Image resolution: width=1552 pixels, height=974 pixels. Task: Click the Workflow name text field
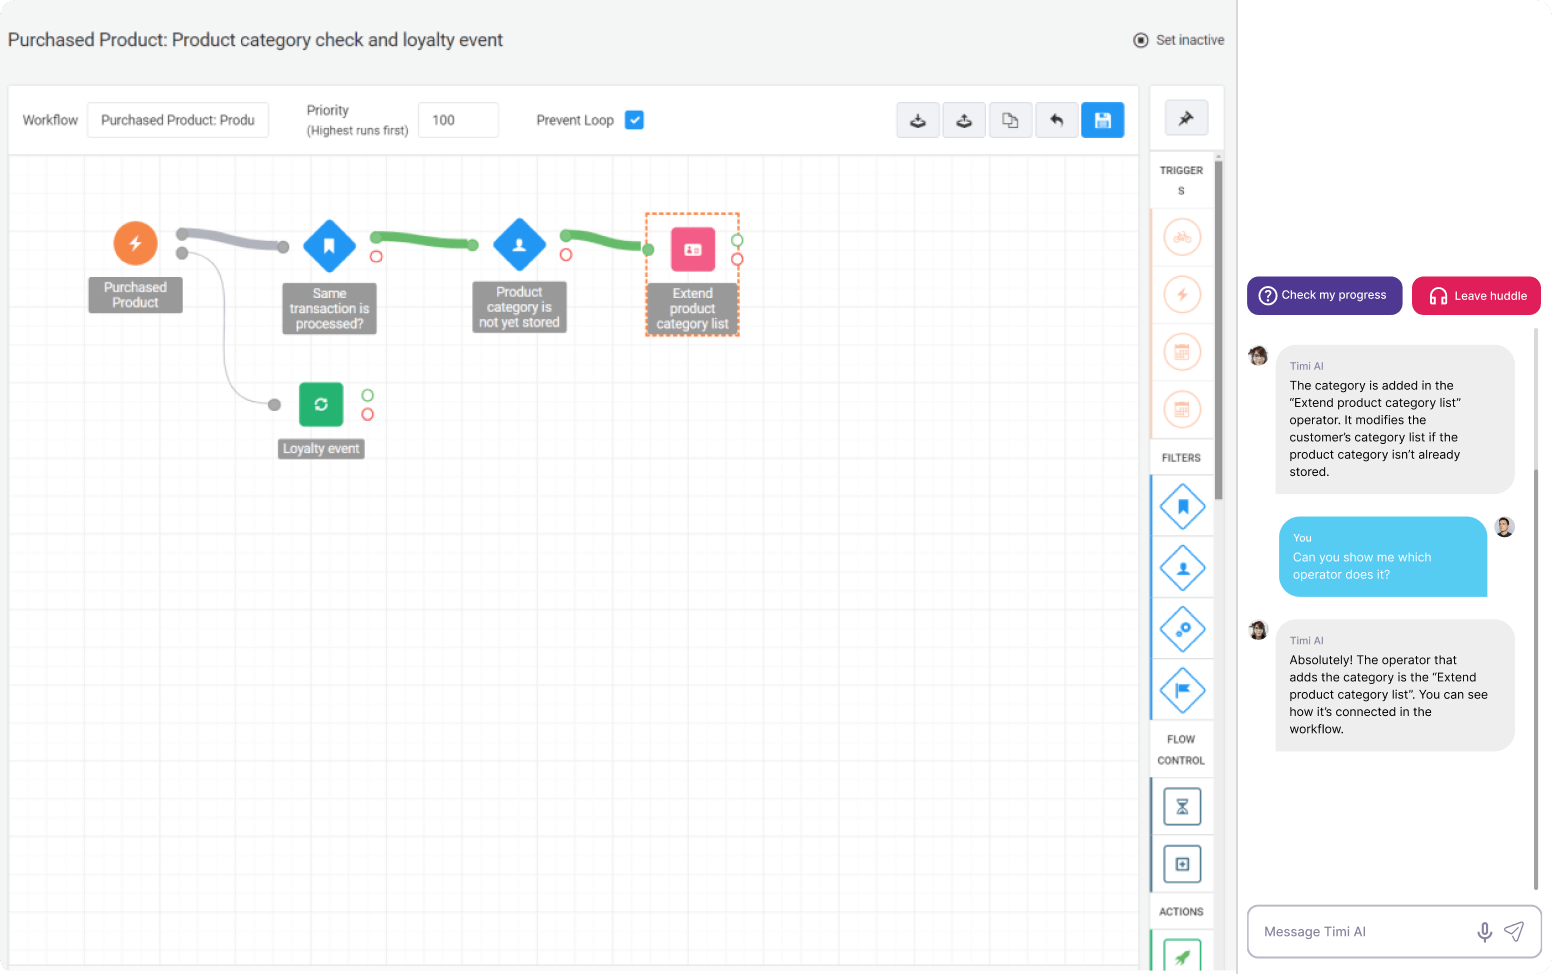click(178, 120)
